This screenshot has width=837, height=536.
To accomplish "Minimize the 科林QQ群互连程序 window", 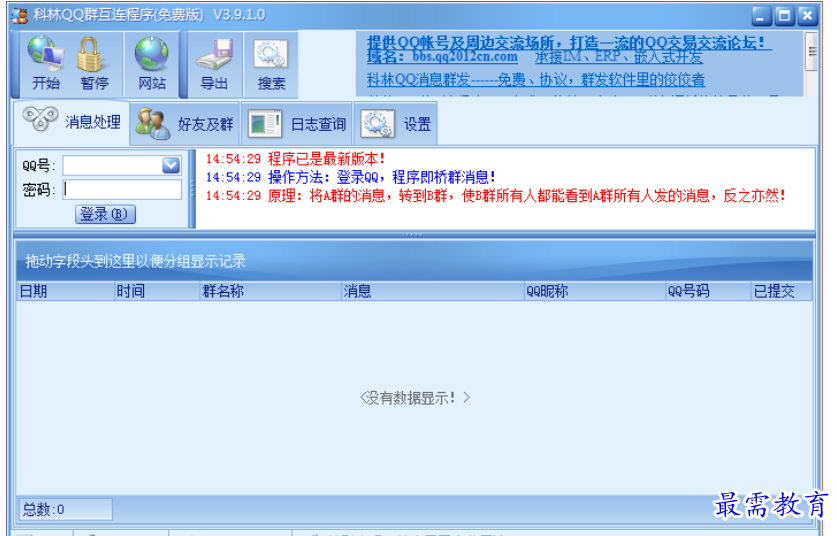I will 761,16.
